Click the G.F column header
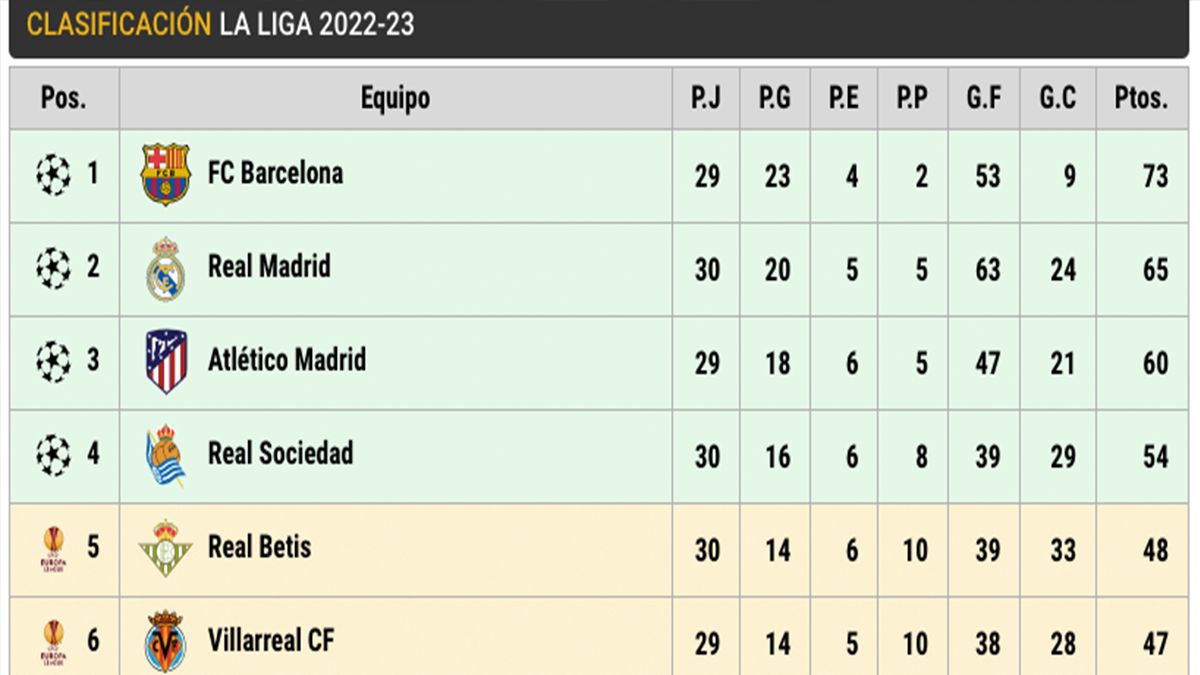Image resolution: width=1200 pixels, height=675 pixels. click(x=987, y=98)
